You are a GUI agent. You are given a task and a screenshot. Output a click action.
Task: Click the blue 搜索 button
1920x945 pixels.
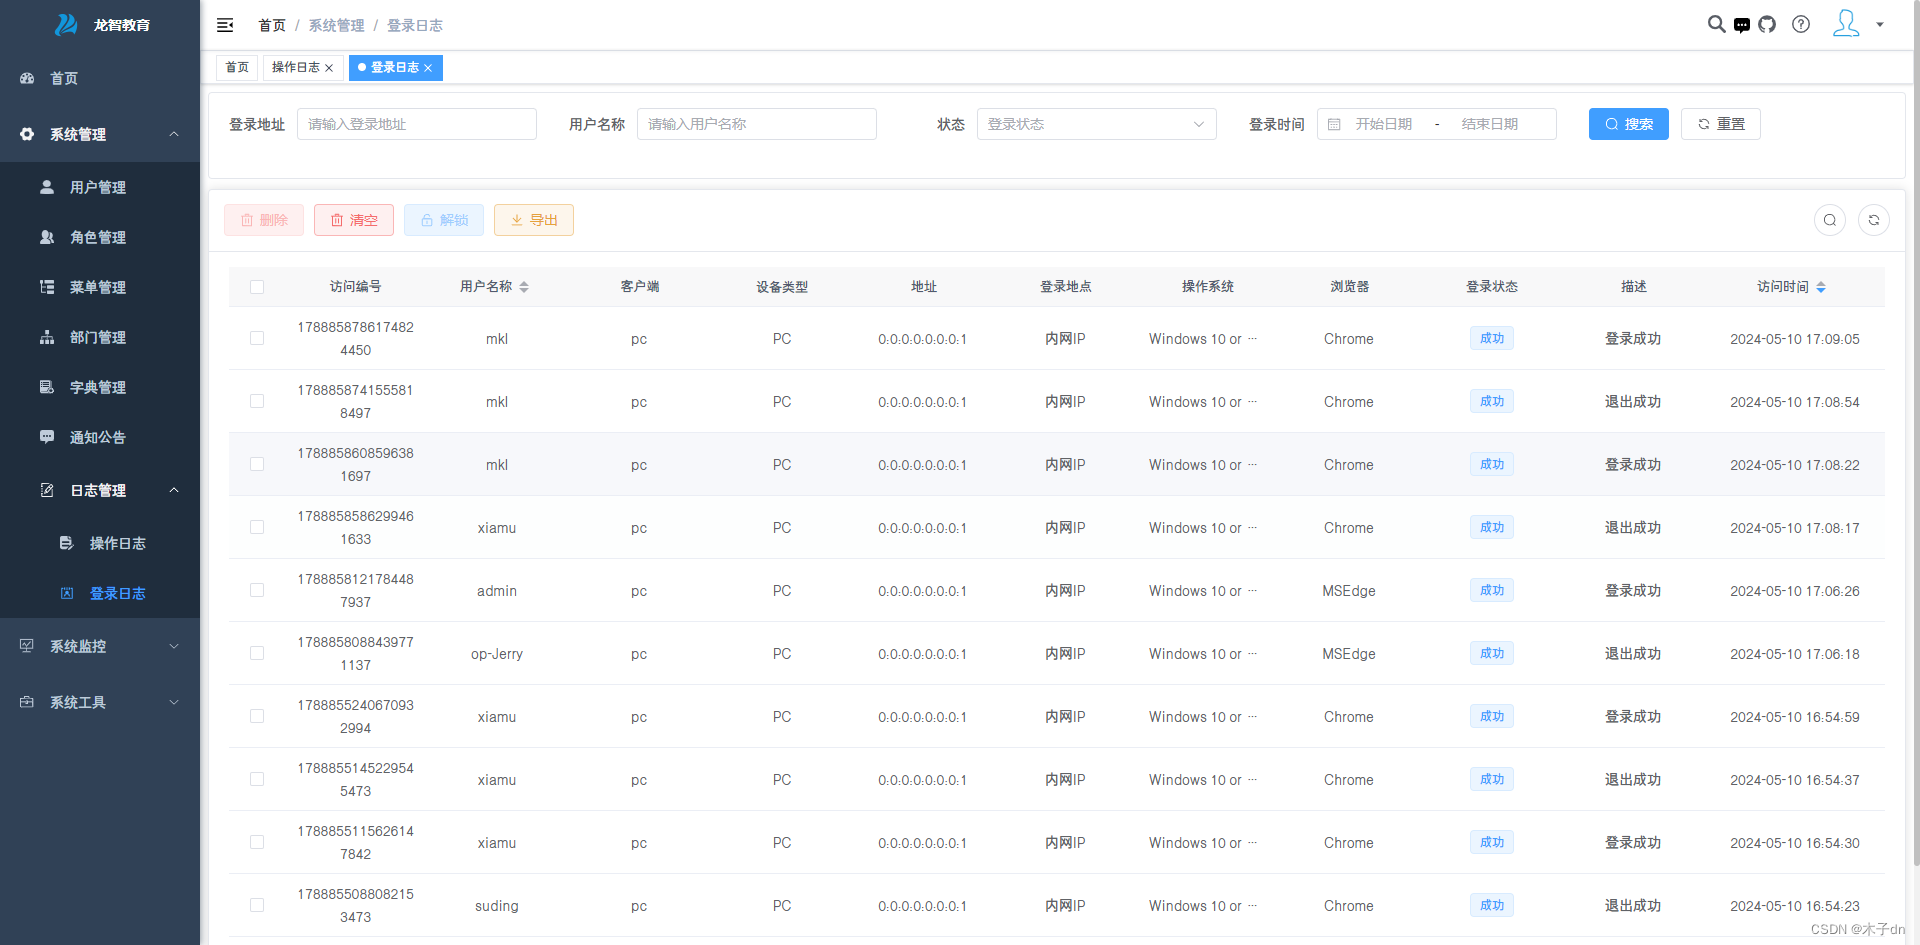pyautogui.click(x=1629, y=124)
